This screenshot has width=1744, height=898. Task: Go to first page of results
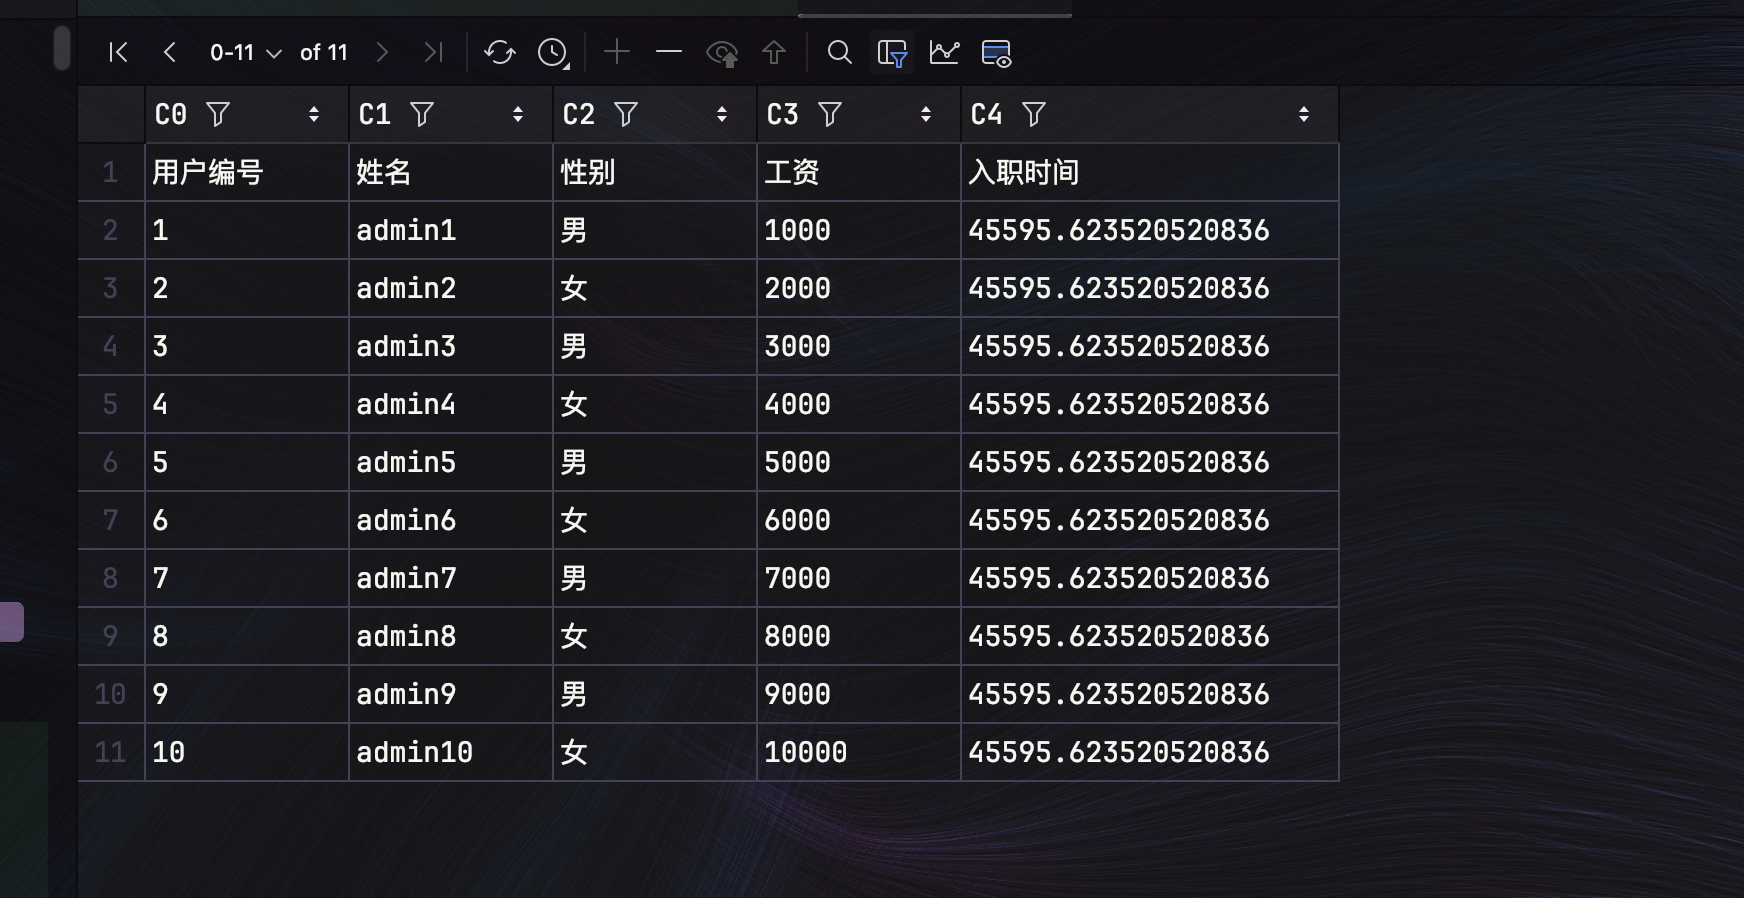[x=118, y=52]
